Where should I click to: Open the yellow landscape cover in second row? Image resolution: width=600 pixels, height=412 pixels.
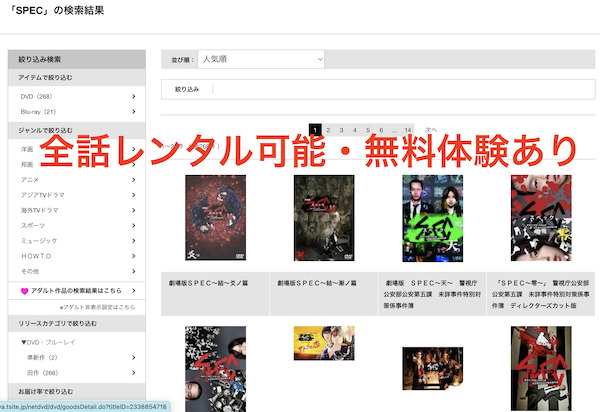(324, 343)
